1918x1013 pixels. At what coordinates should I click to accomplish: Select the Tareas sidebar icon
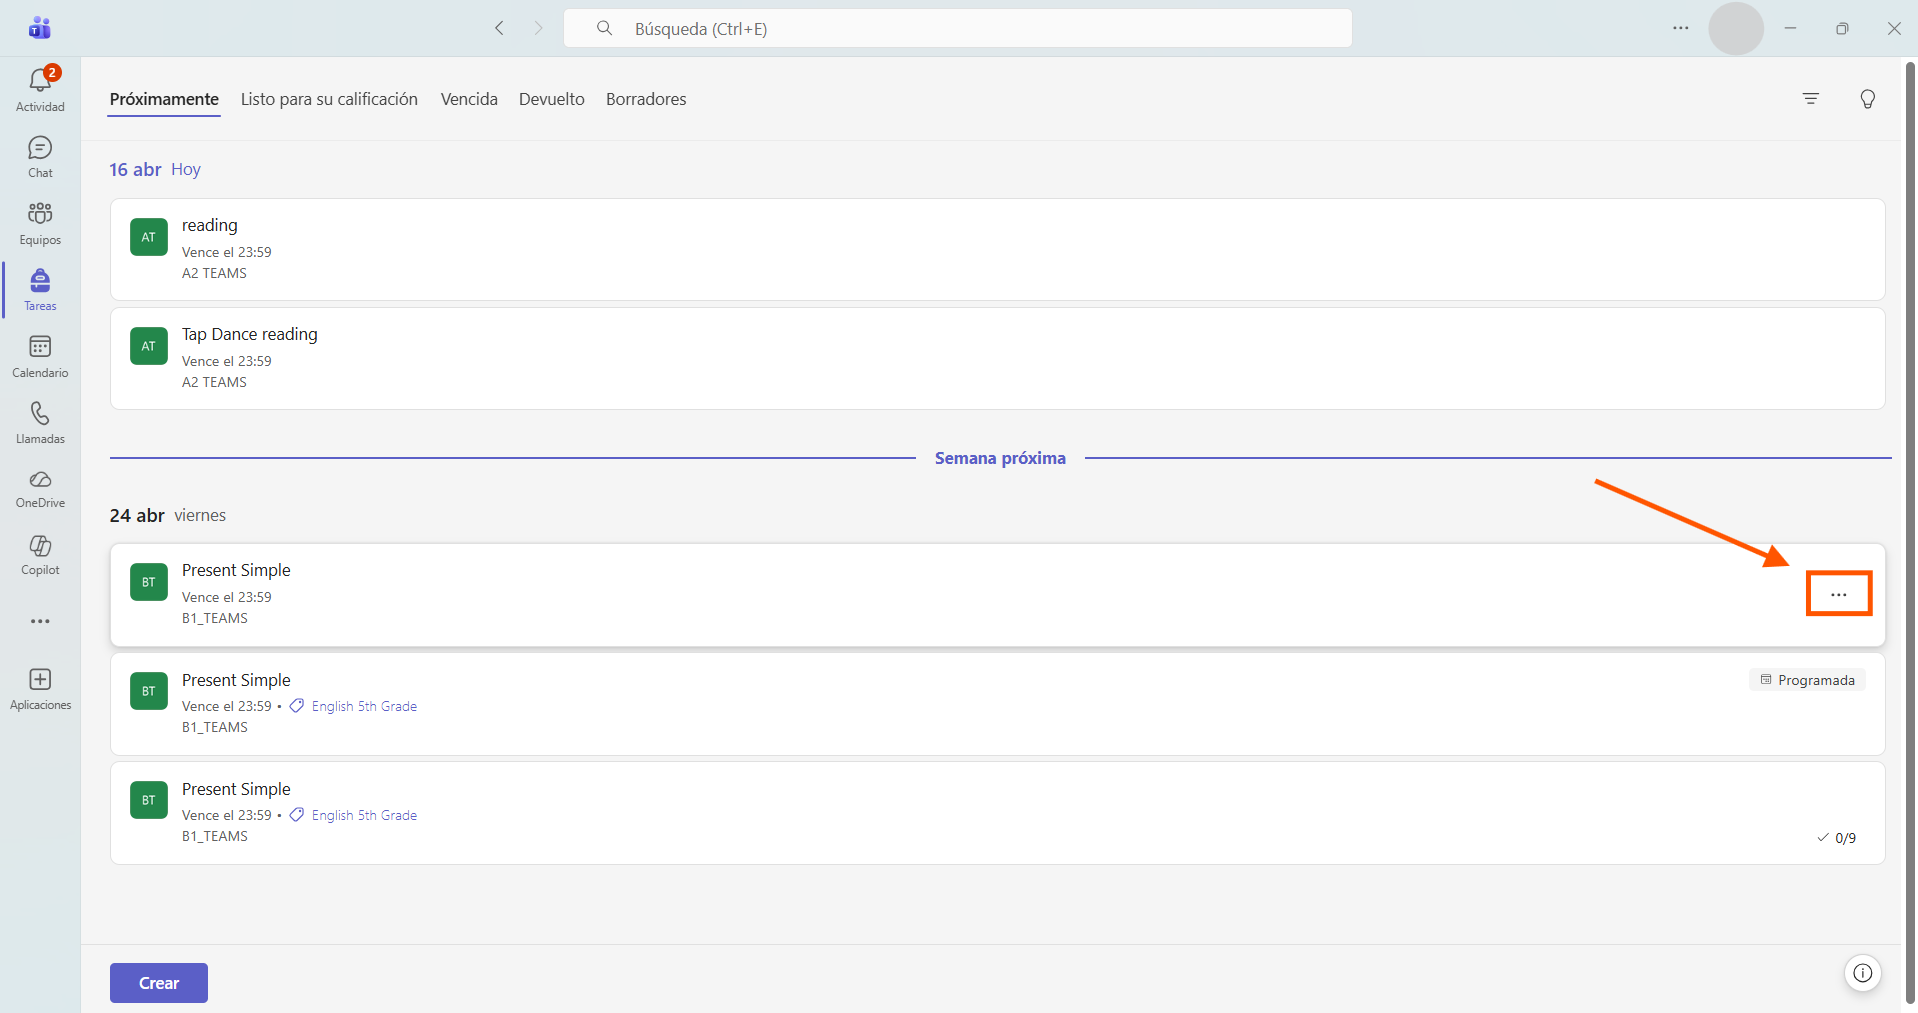click(40, 290)
